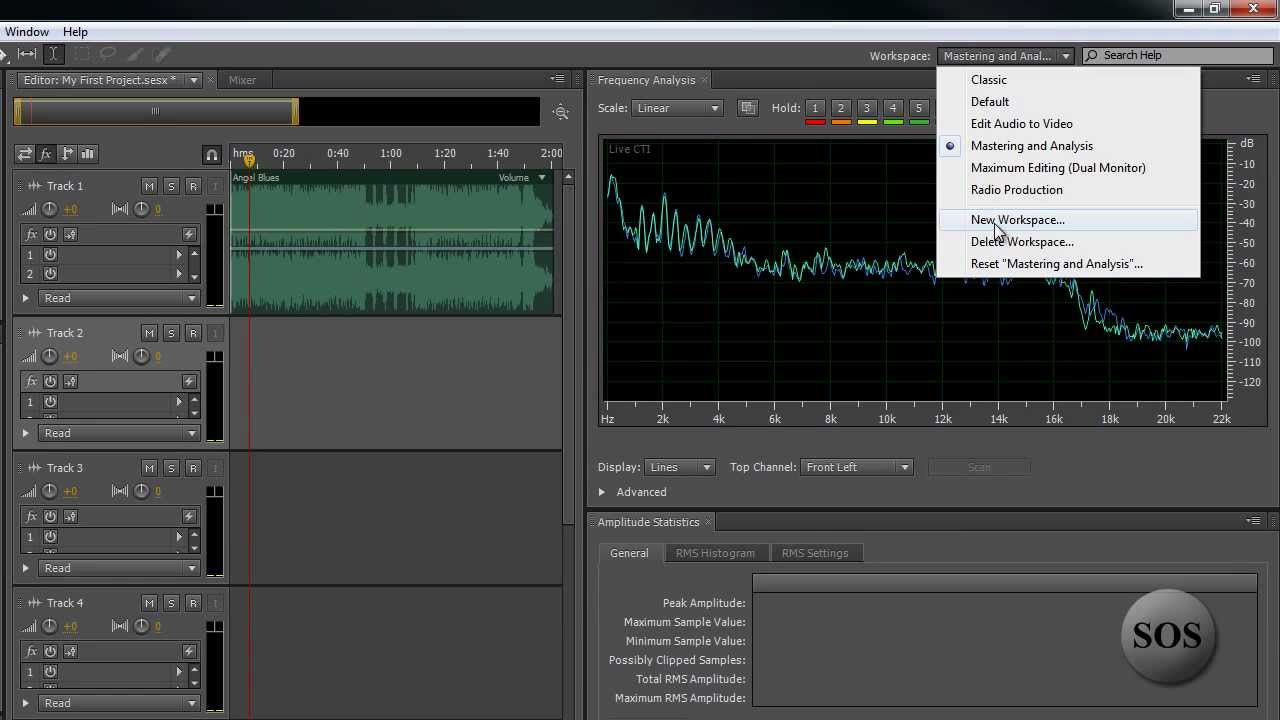Click Track 2 pre-render lightning icon

(x=189, y=381)
